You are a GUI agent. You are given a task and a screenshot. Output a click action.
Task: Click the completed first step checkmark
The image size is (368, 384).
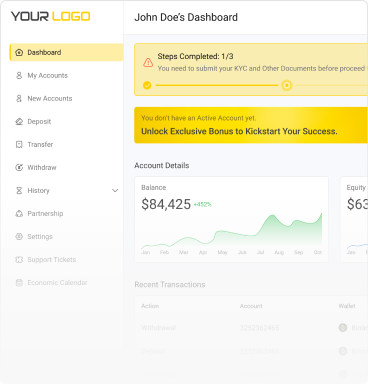(x=147, y=85)
